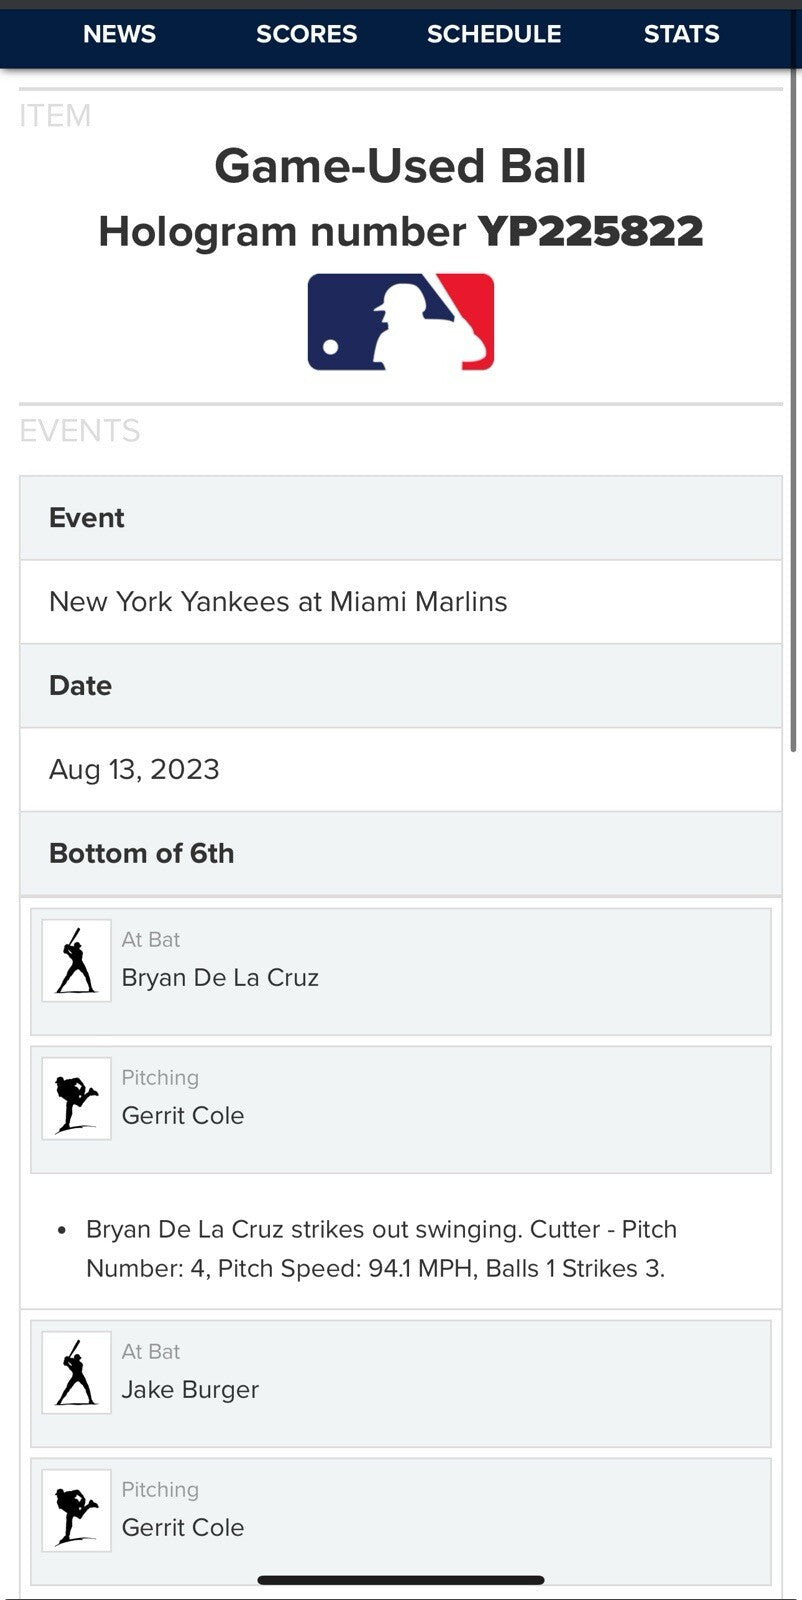
Task: Click pitcher icon directly below Bryan De La Cruz
Action: point(76,1099)
